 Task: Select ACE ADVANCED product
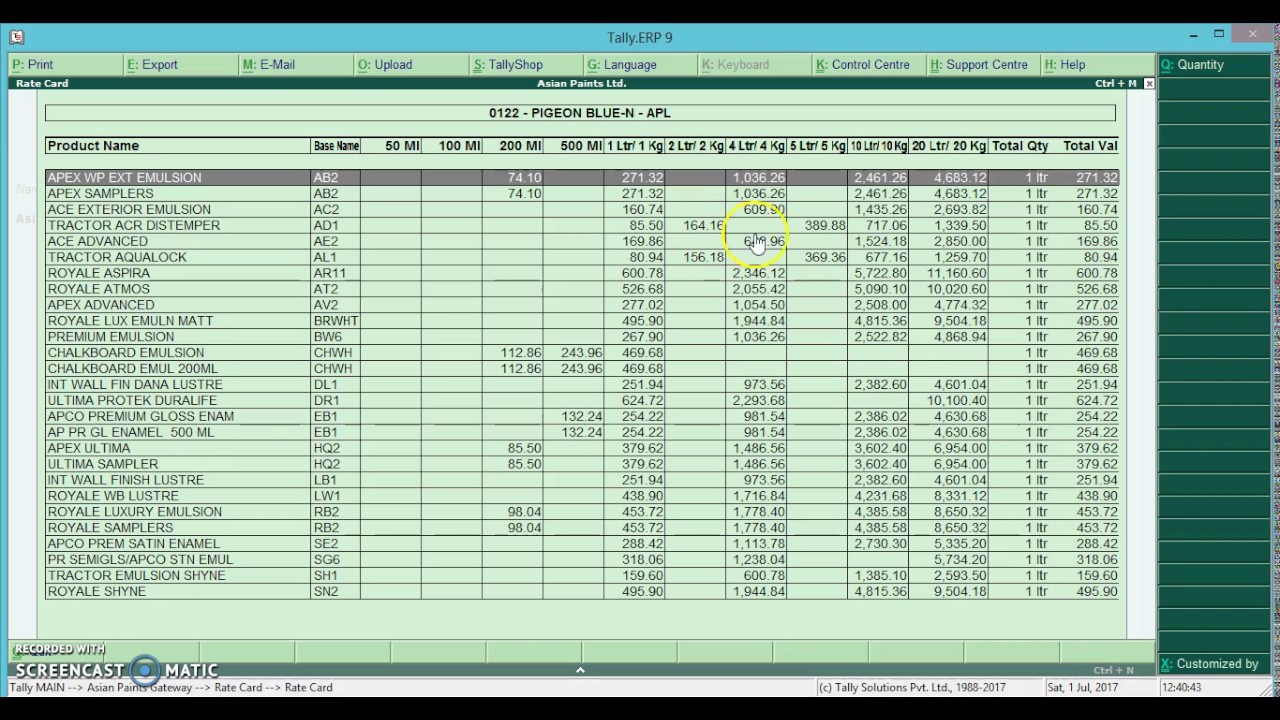coord(97,241)
